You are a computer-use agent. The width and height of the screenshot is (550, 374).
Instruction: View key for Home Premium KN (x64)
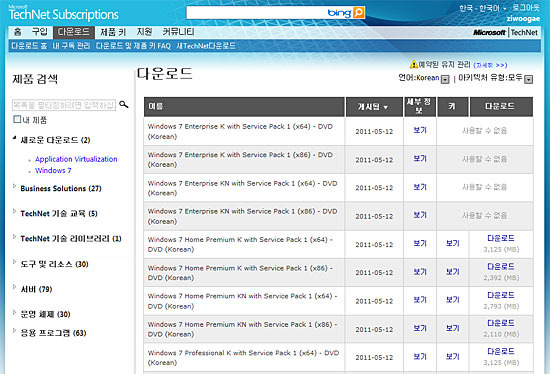tap(452, 300)
